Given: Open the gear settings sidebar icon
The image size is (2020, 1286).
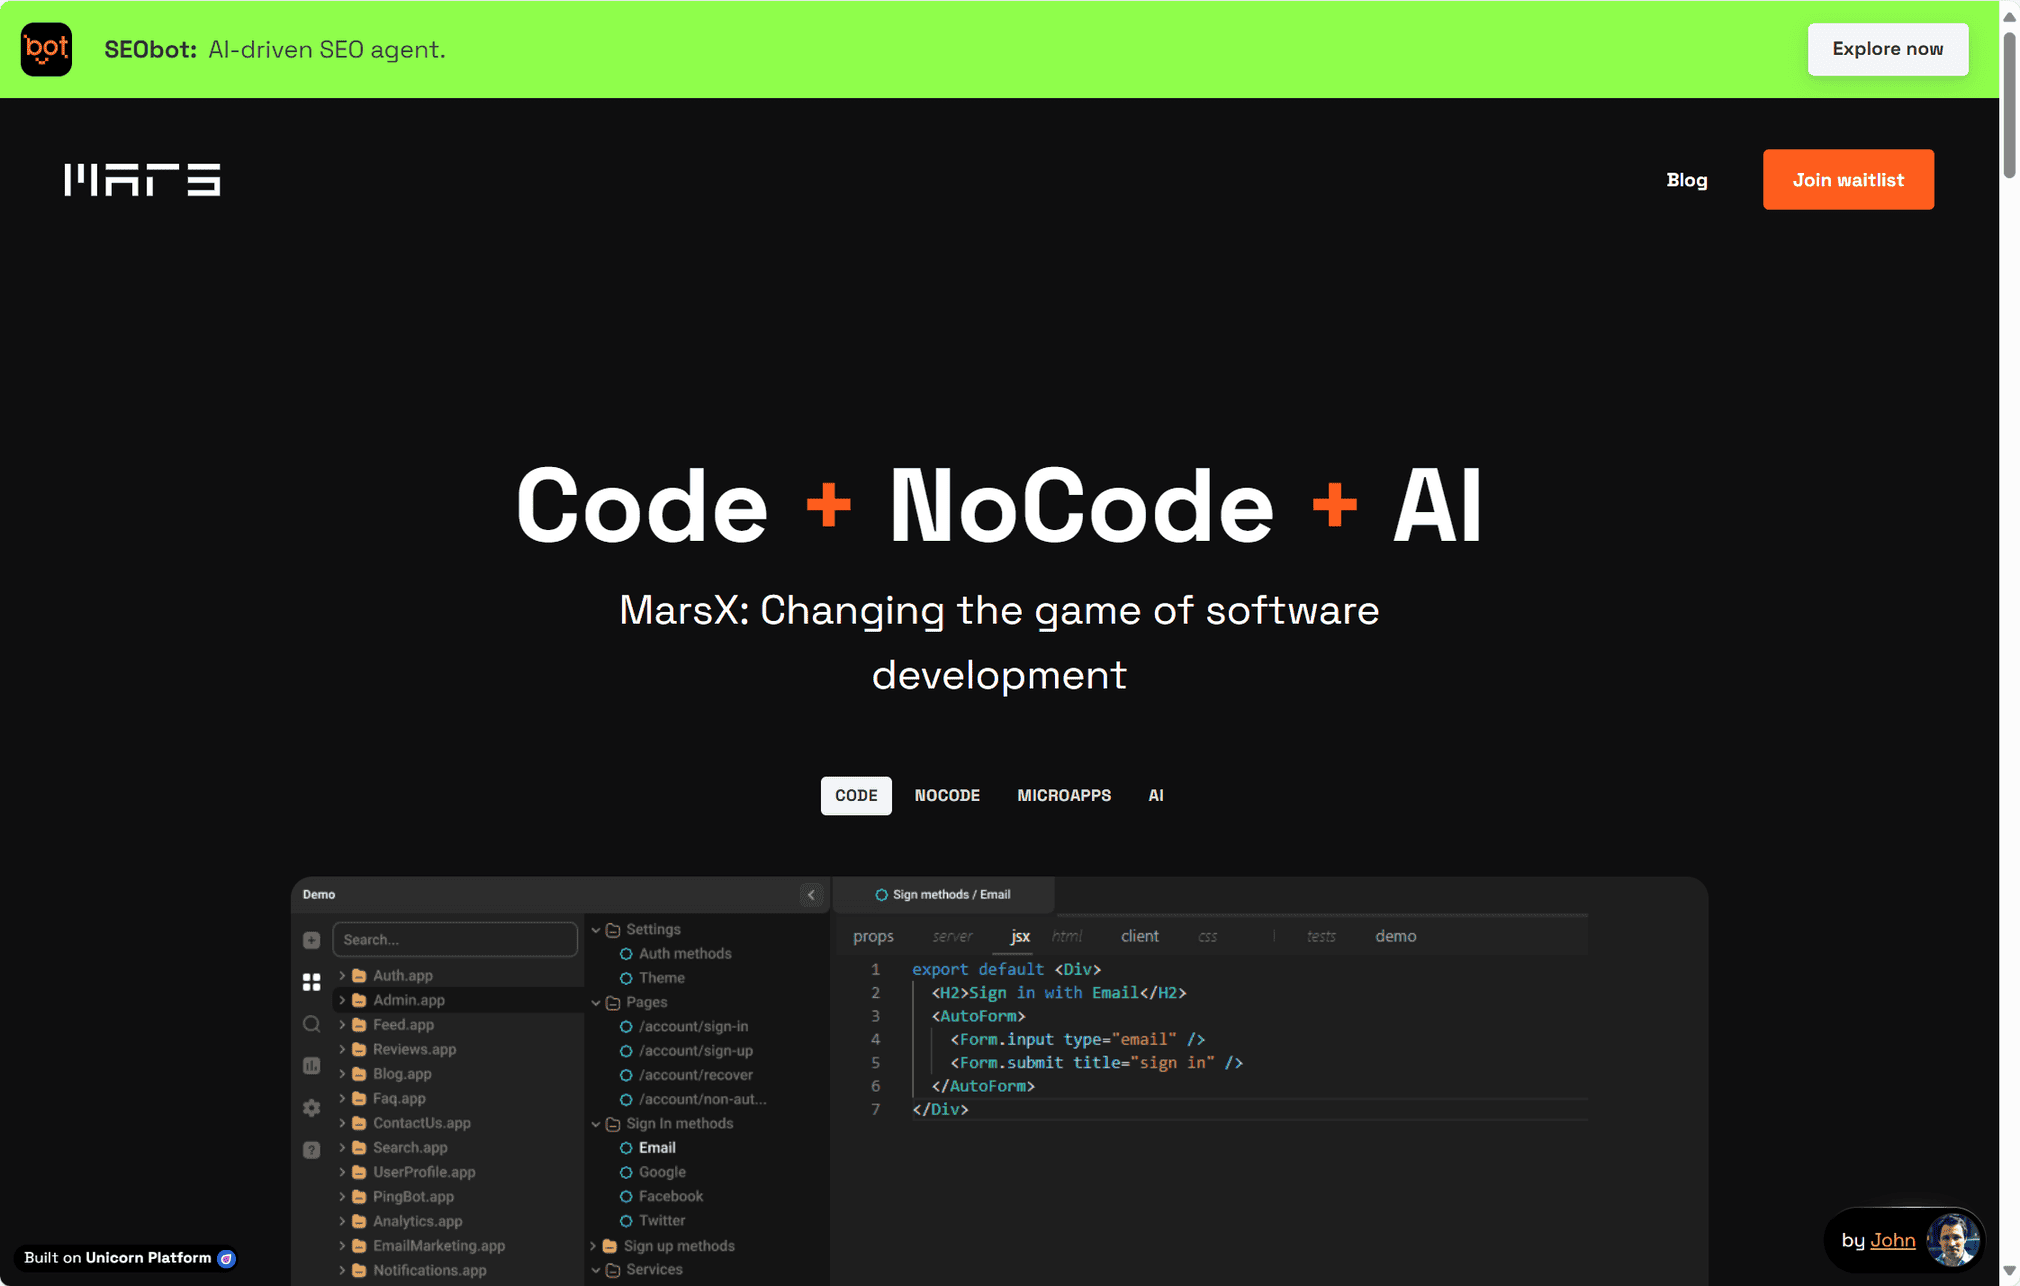Looking at the screenshot, I should (312, 1108).
